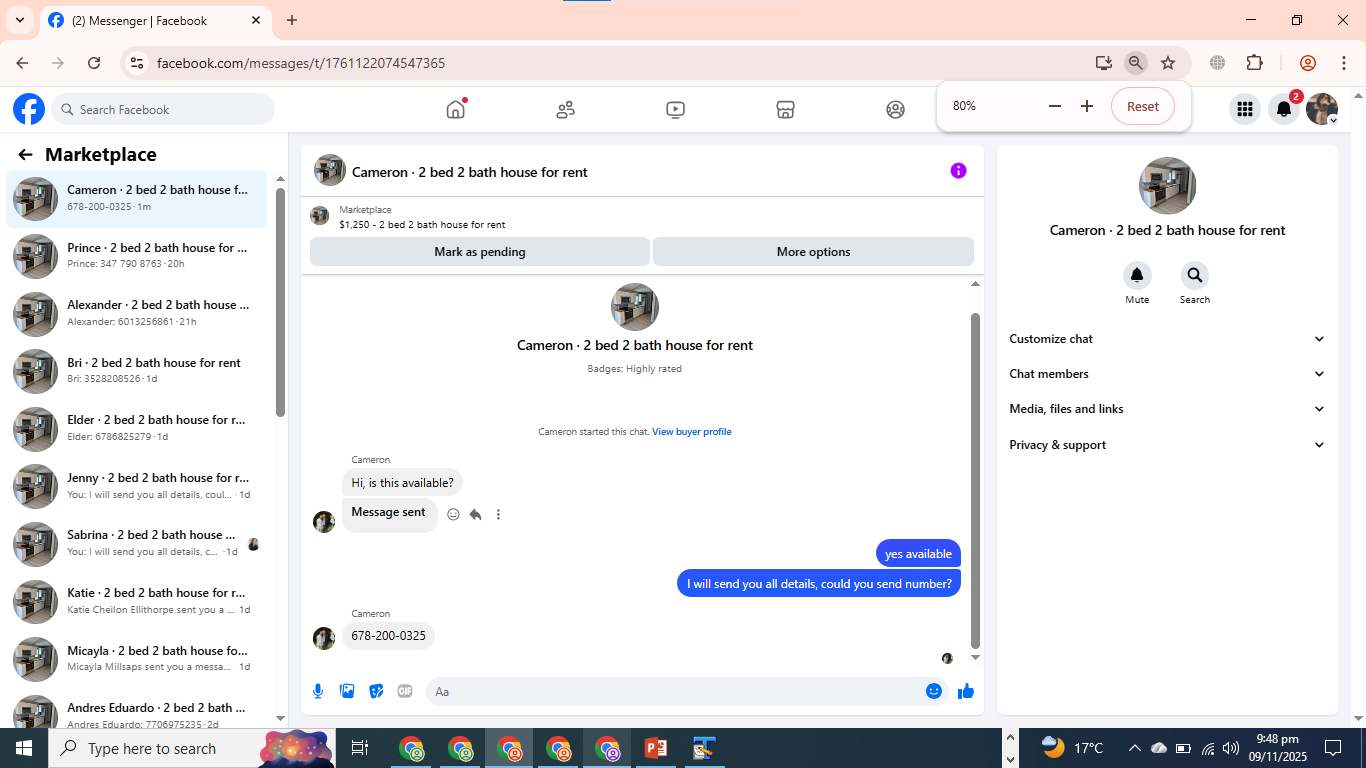Click the More options button
1366x768 pixels.
point(813,252)
